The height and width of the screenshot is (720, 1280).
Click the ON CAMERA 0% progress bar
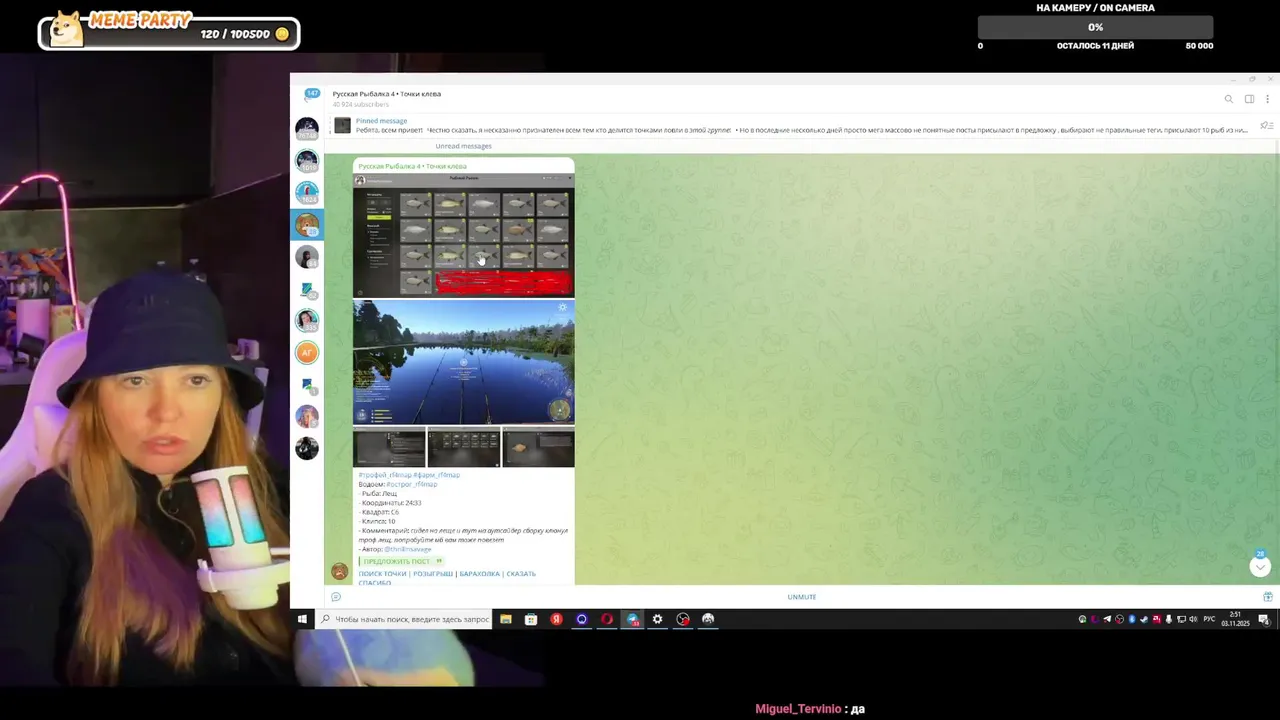[x=1095, y=27]
